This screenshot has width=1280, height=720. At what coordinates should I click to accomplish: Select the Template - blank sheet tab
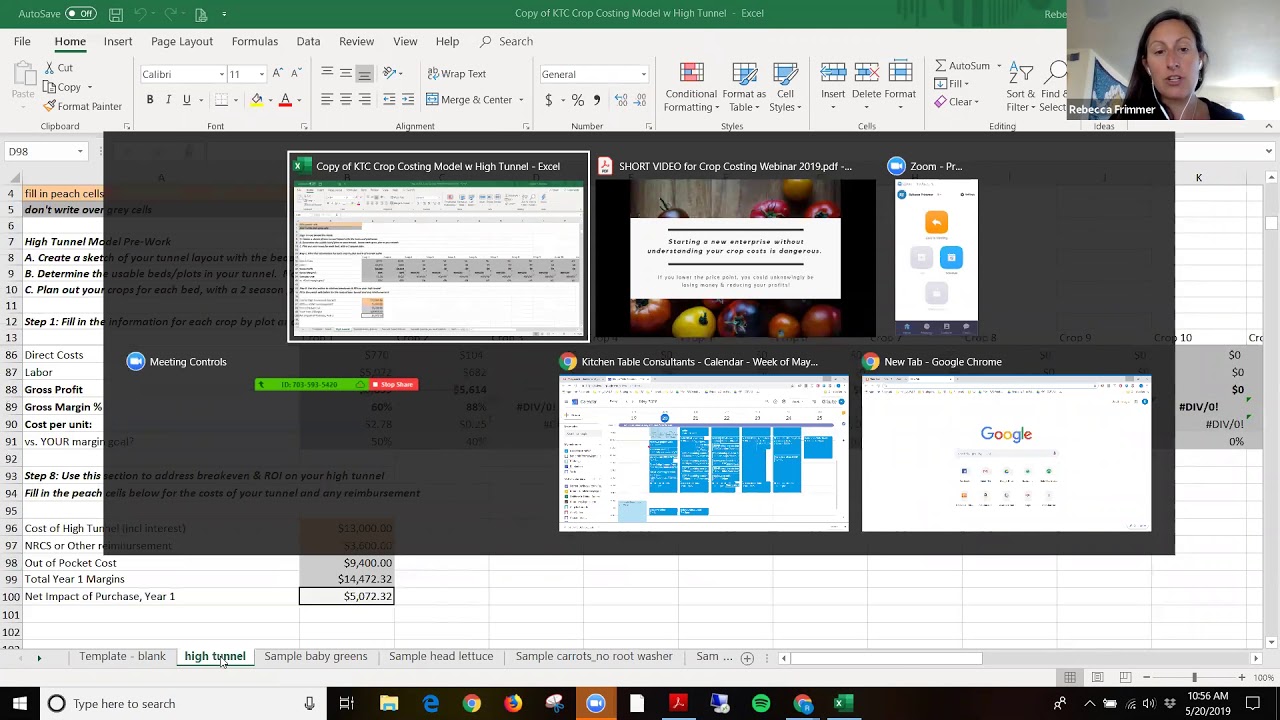point(122,657)
